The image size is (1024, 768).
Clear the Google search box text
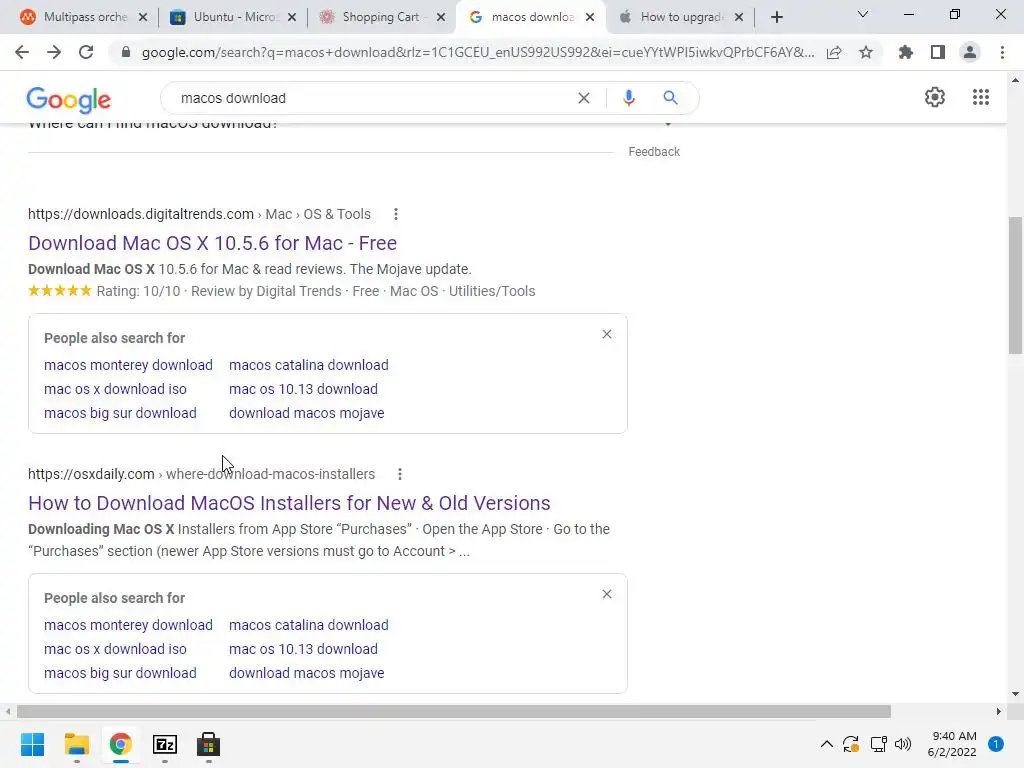[x=584, y=98]
